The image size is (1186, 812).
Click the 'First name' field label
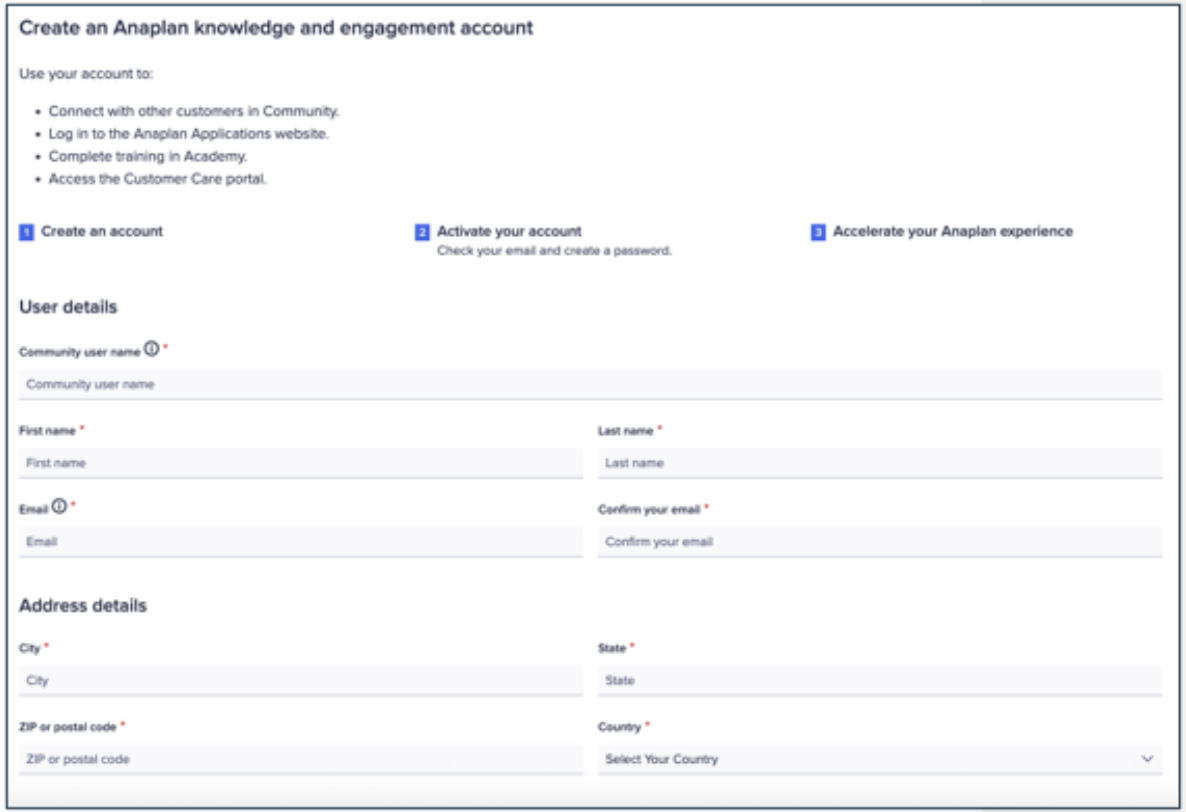47,431
